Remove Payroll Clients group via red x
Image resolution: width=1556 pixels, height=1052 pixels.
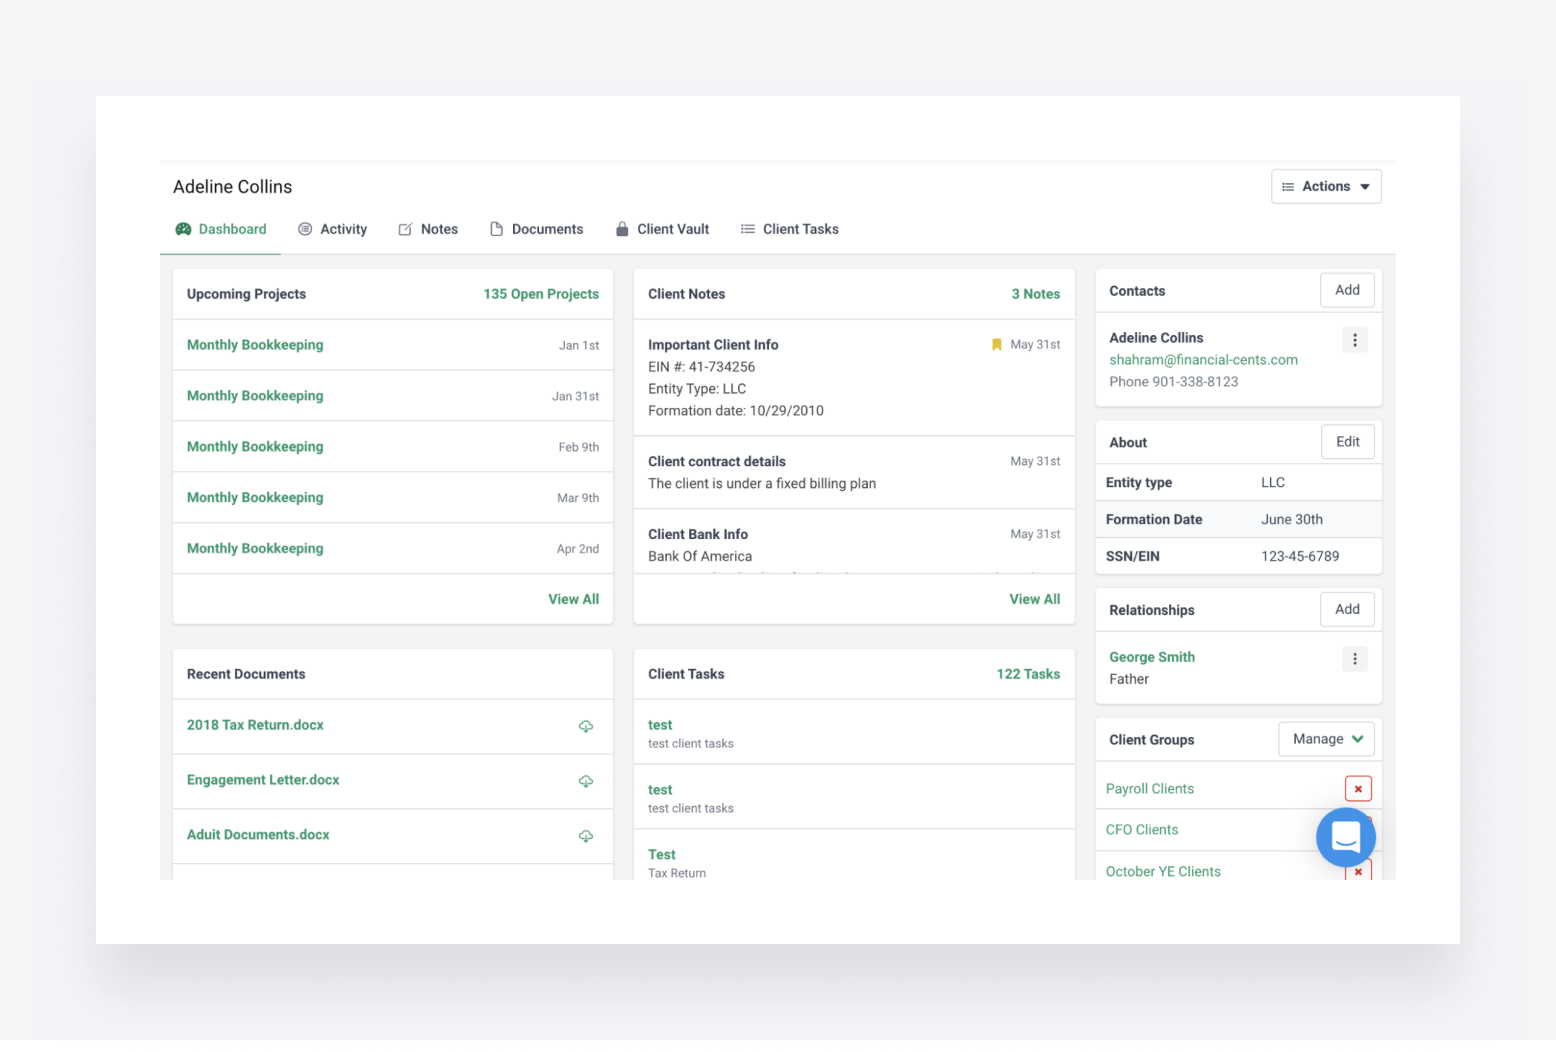(1358, 788)
